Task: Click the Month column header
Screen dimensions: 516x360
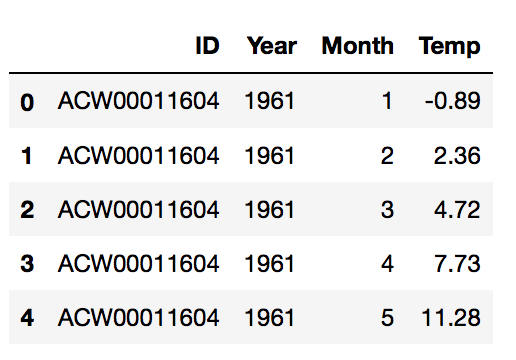Action: click(x=358, y=46)
